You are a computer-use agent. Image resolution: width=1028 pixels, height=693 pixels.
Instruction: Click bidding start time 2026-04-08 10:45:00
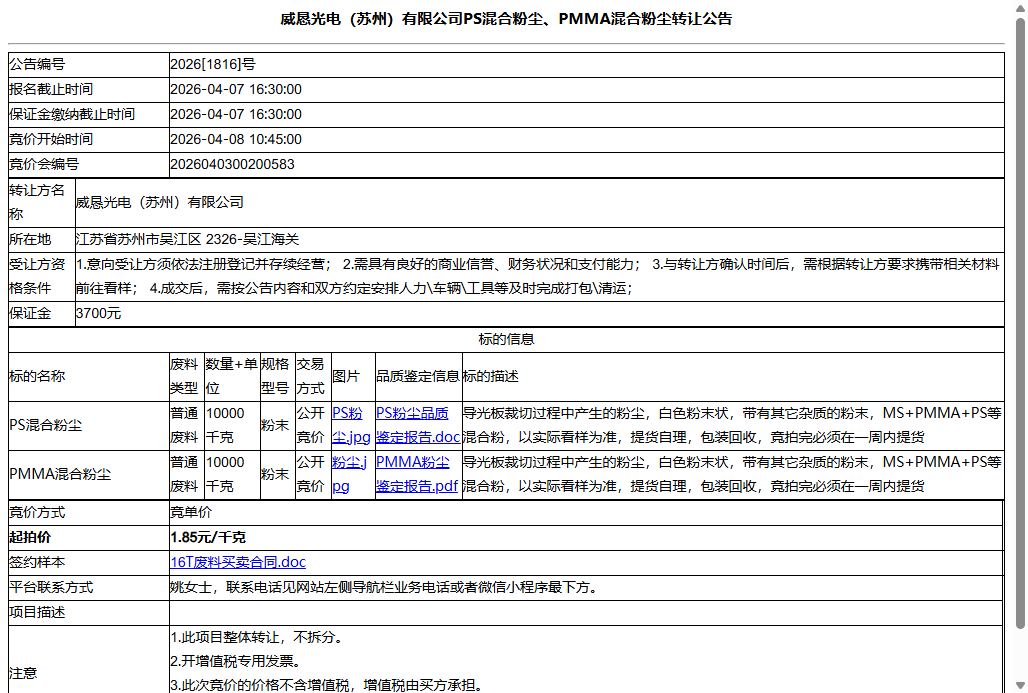tap(236, 140)
